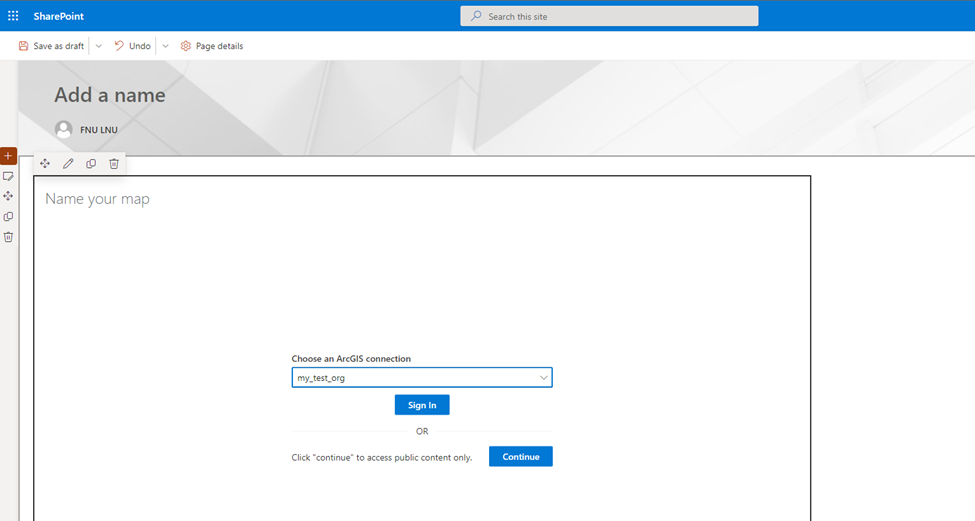Click the Undo button
Screen dimensions: 975x521
pos(132,46)
